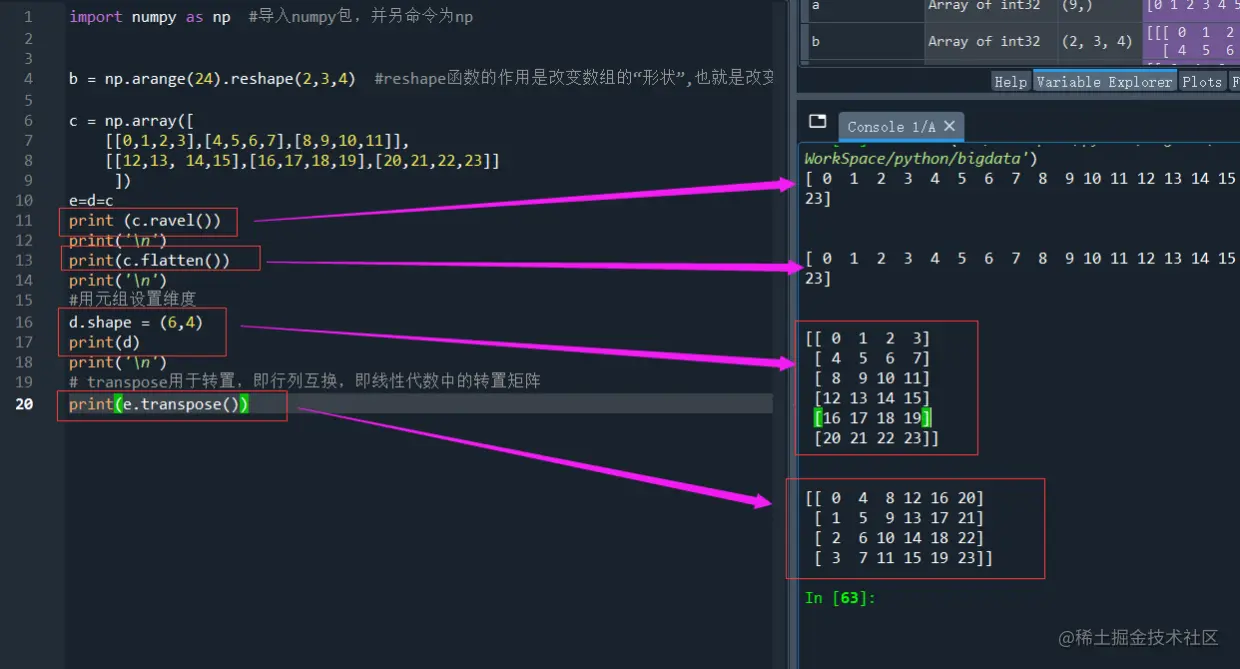Click the print (c.ravel()) statement
The width and height of the screenshot is (1240, 669).
145,220
